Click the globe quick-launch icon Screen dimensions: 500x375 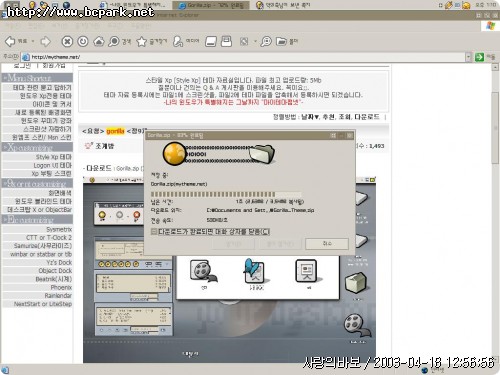[x=66, y=5]
